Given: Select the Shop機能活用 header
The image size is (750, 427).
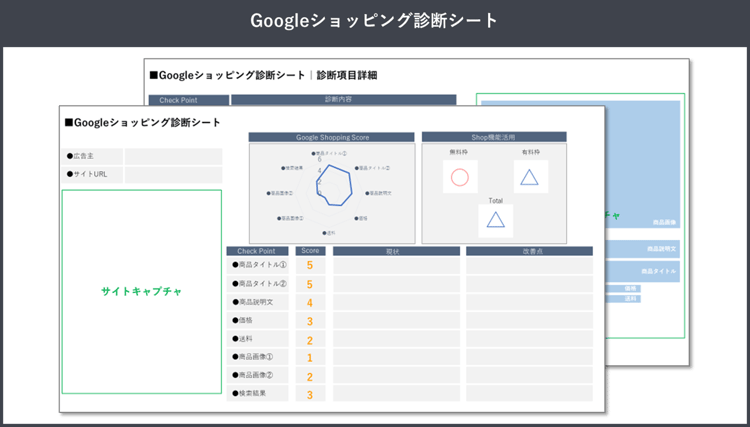Looking at the screenshot, I should point(494,137).
